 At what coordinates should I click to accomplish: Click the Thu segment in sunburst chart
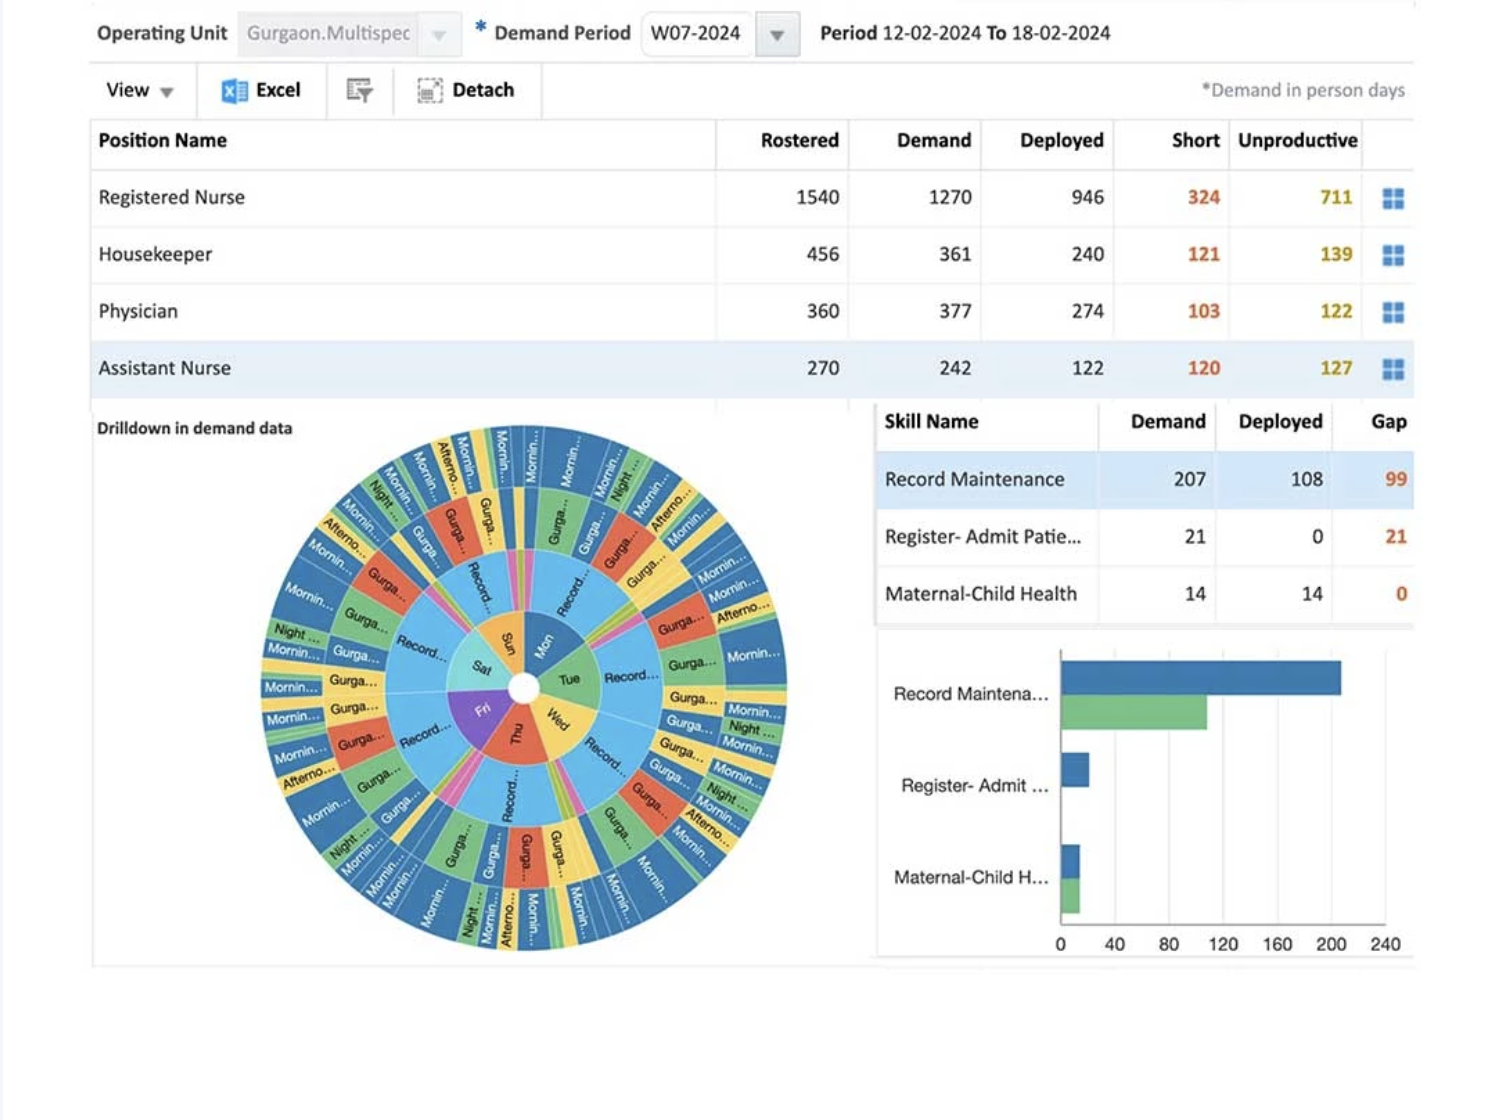tap(517, 733)
